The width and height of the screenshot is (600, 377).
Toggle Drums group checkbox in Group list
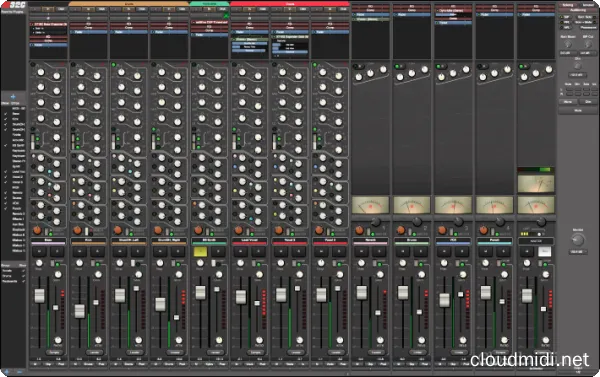pyautogui.click(x=23, y=276)
